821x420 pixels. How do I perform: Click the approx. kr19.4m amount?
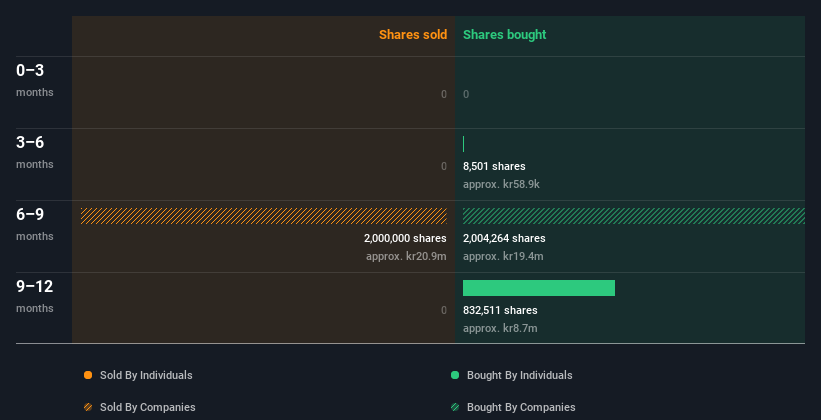tap(503, 257)
